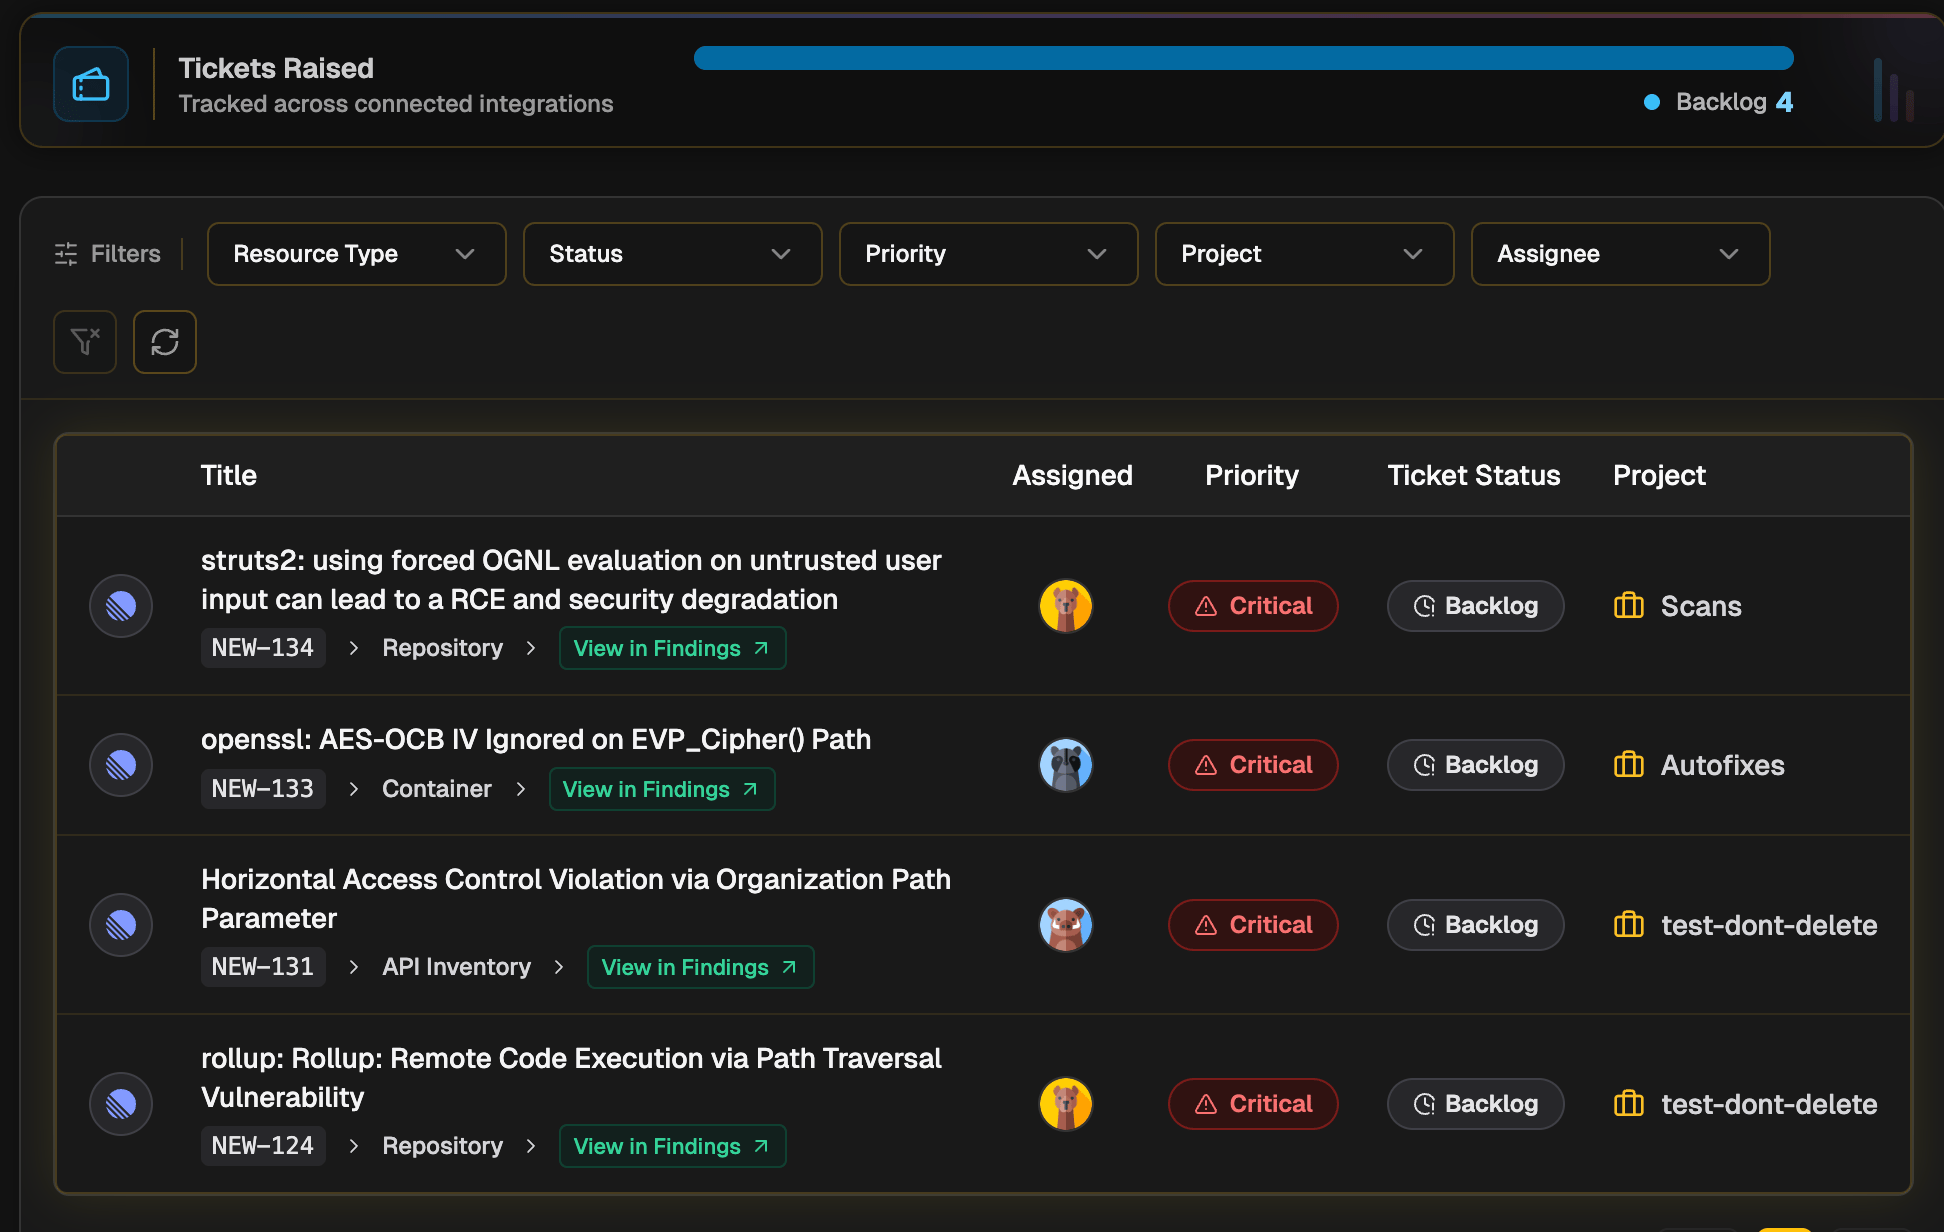Click assignee avatar on rollup ticket
This screenshot has height=1232, width=1944.
tap(1066, 1104)
